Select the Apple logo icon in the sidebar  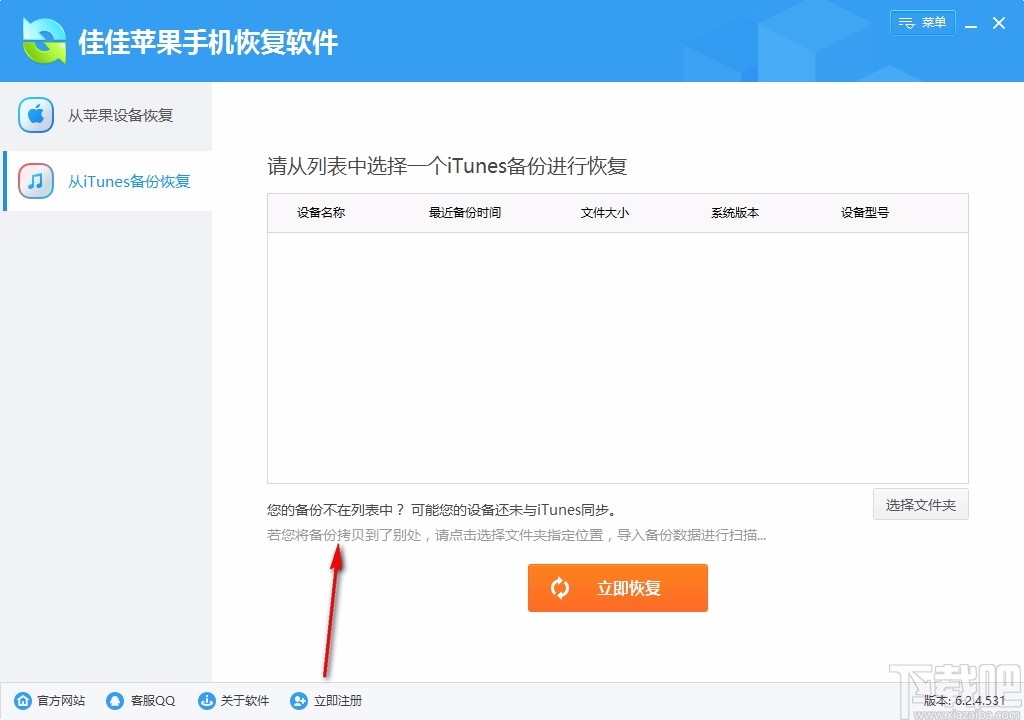(35, 115)
